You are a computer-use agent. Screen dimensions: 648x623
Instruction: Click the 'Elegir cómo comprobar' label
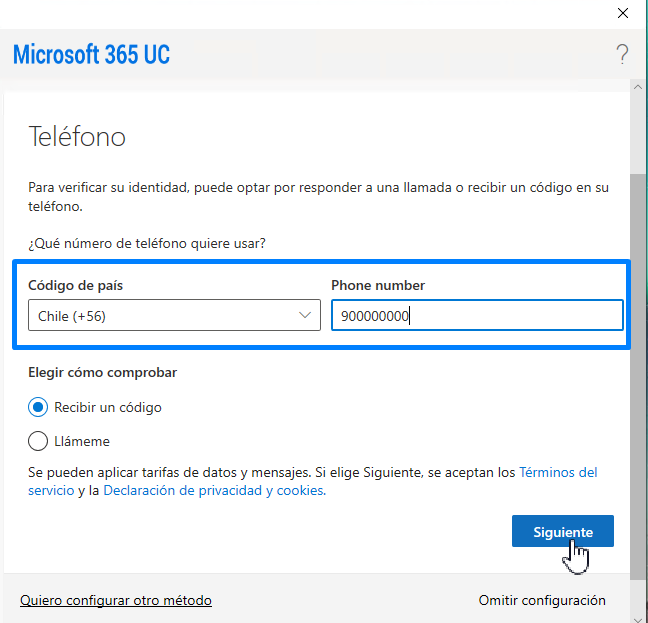103,373
